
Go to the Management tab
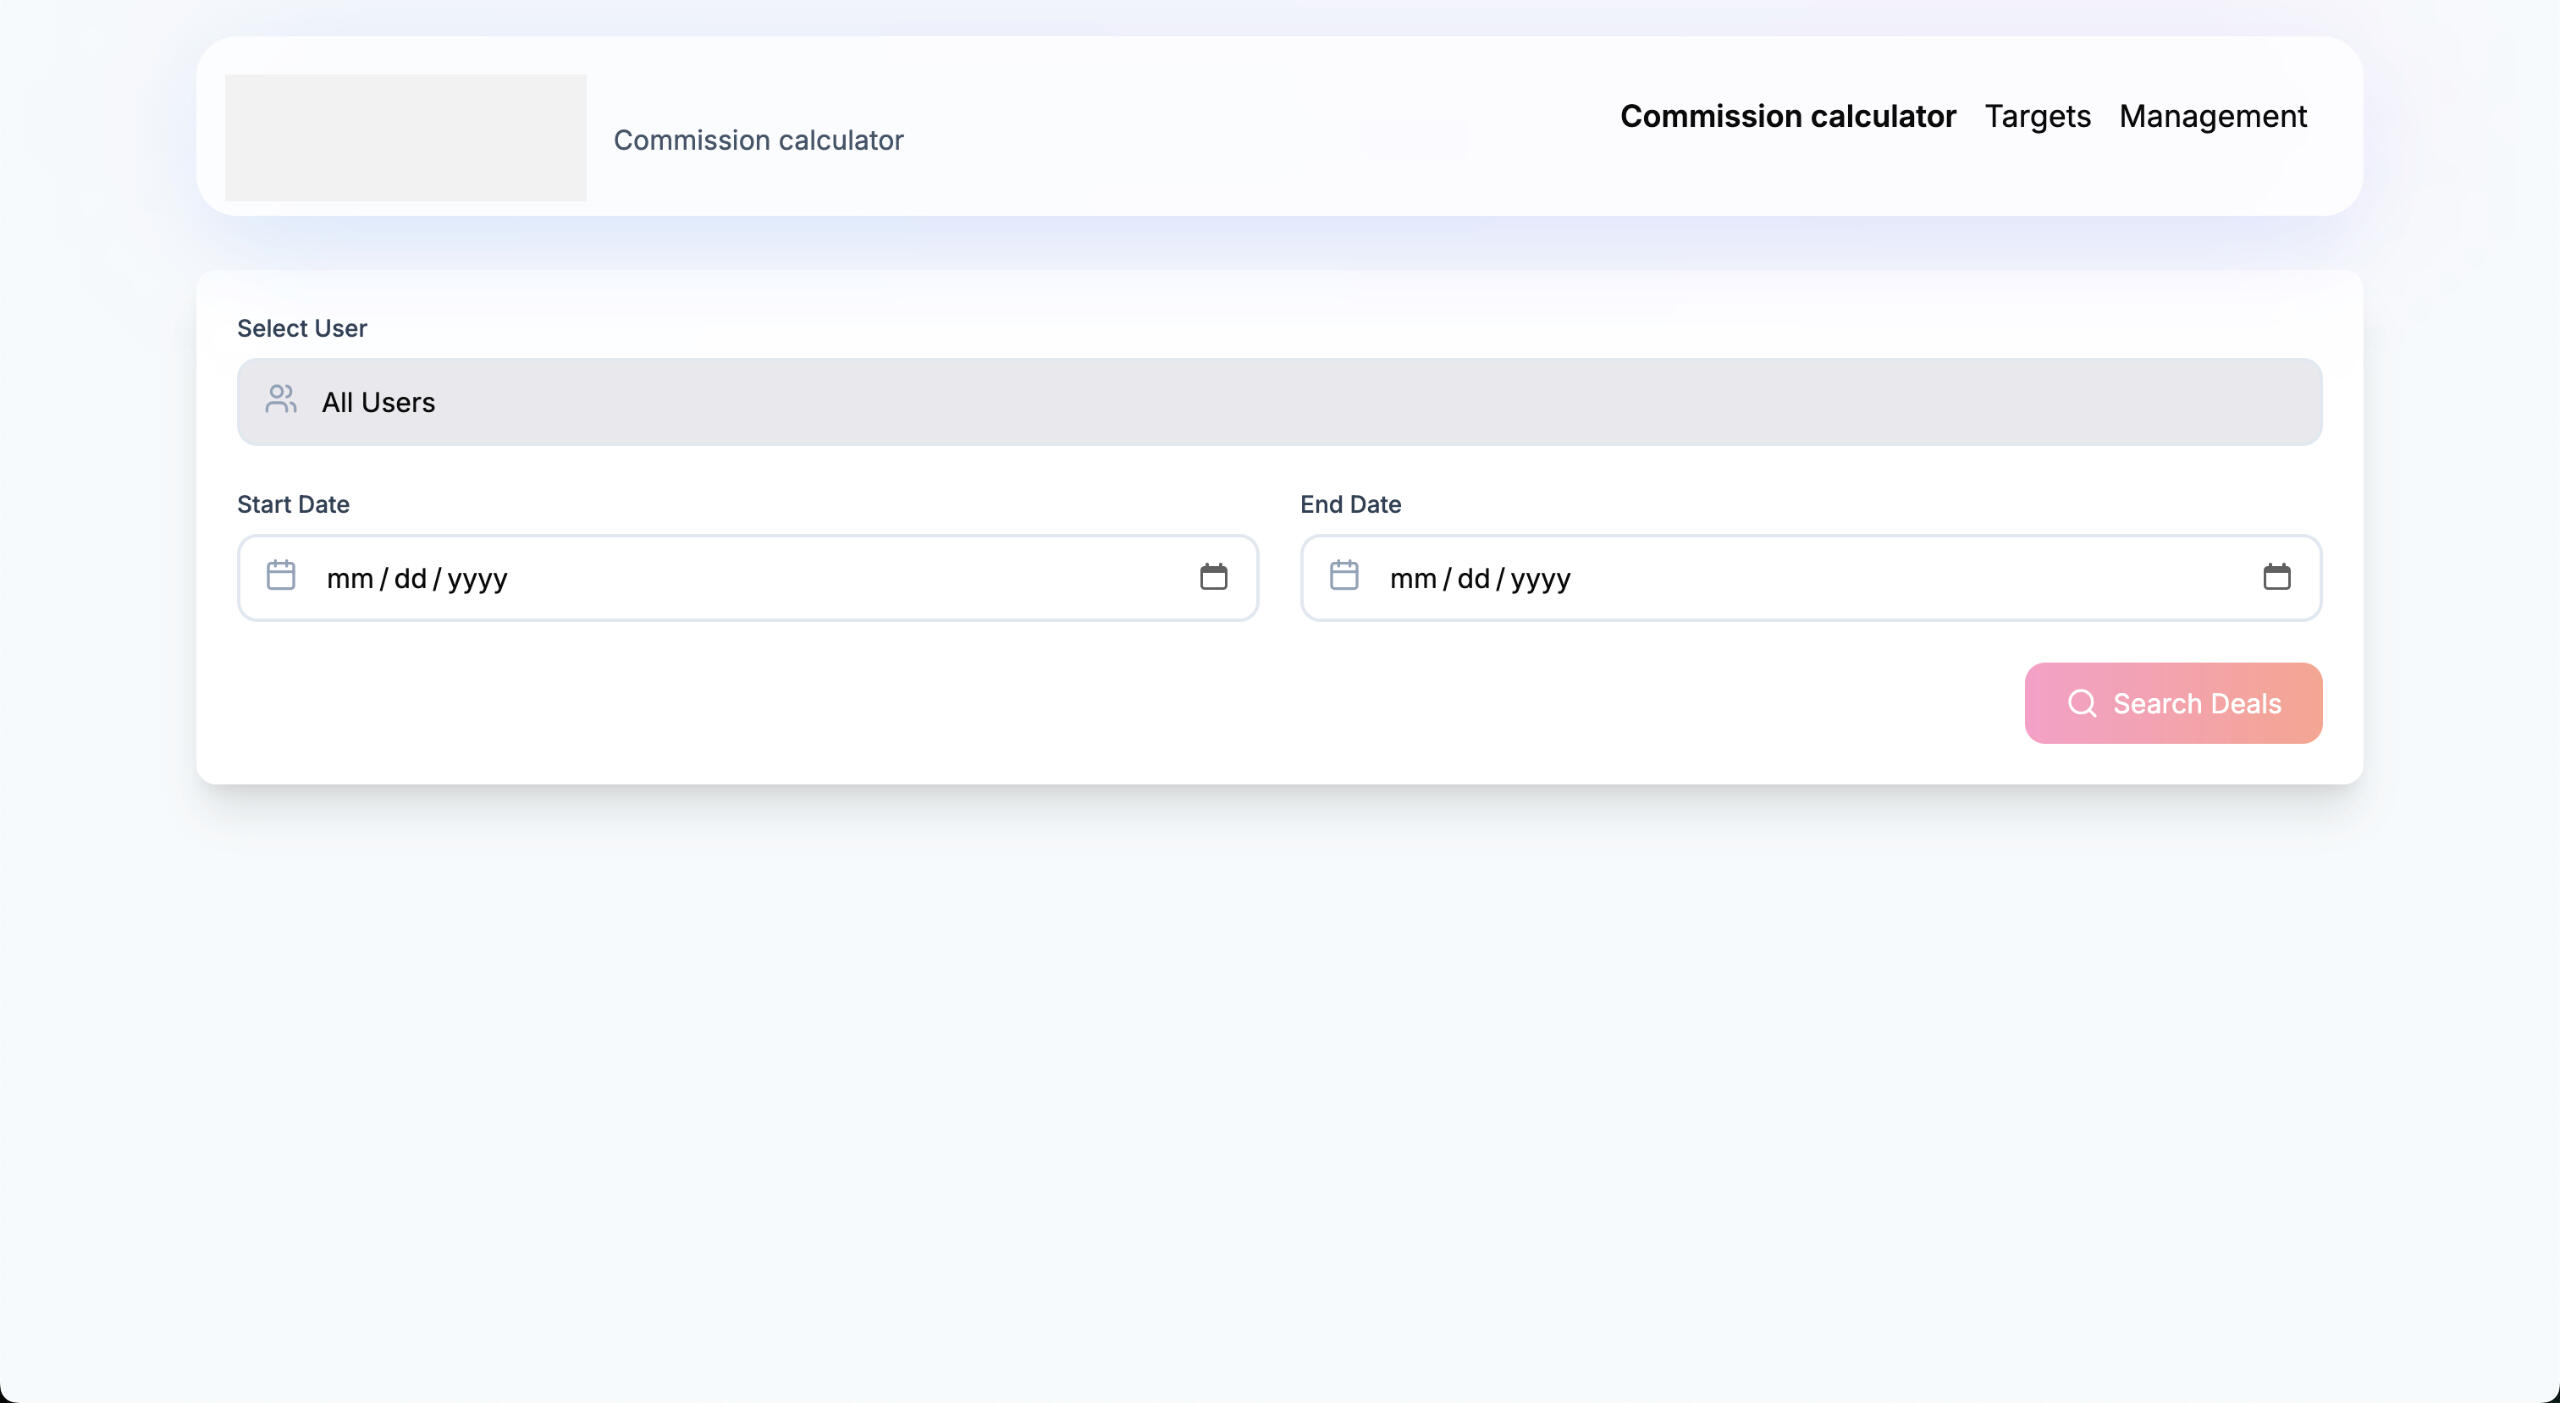[x=2212, y=117]
